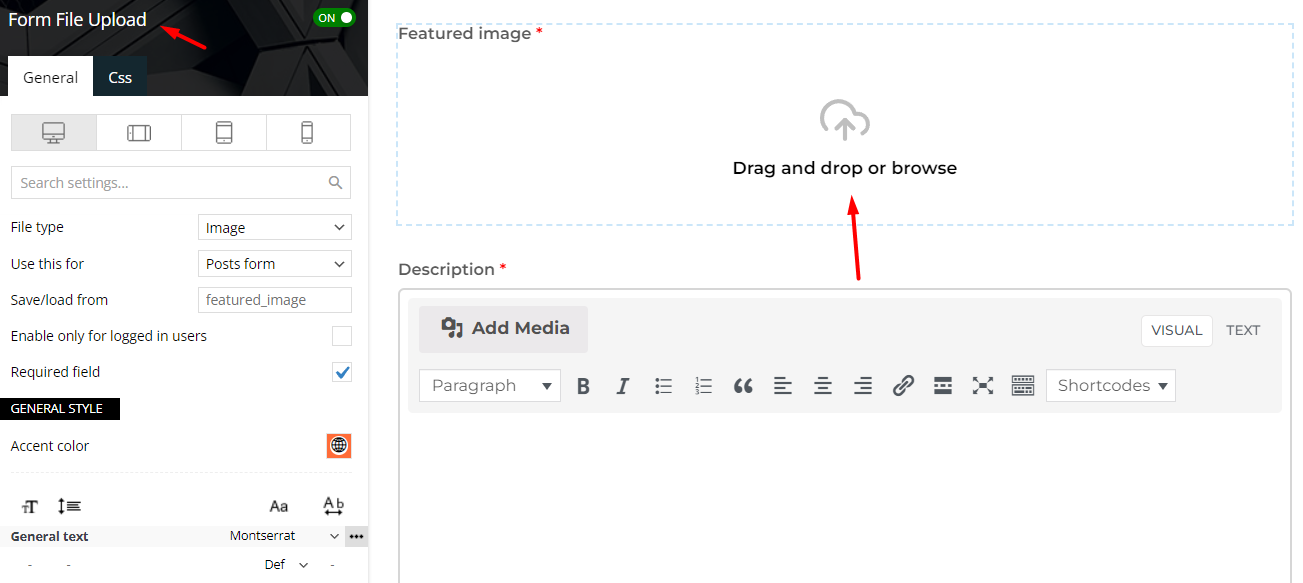The width and height of the screenshot is (1303, 583).
Task: Check Enable only for logged in users
Action: [342, 336]
